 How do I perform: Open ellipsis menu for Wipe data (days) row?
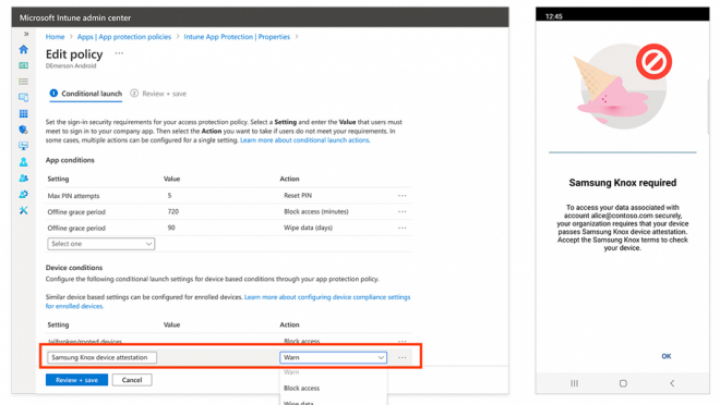click(x=402, y=228)
